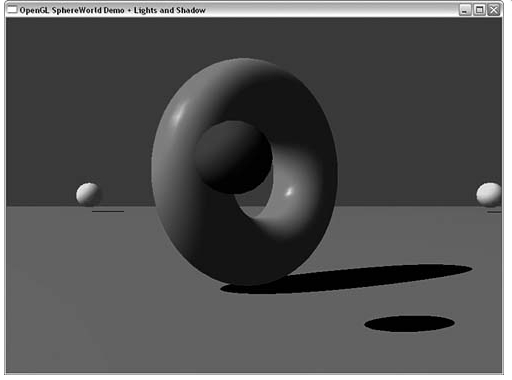Screen dimensions: 512x380
Task: Click the dark background wall above the horizon
Action: 83,100
